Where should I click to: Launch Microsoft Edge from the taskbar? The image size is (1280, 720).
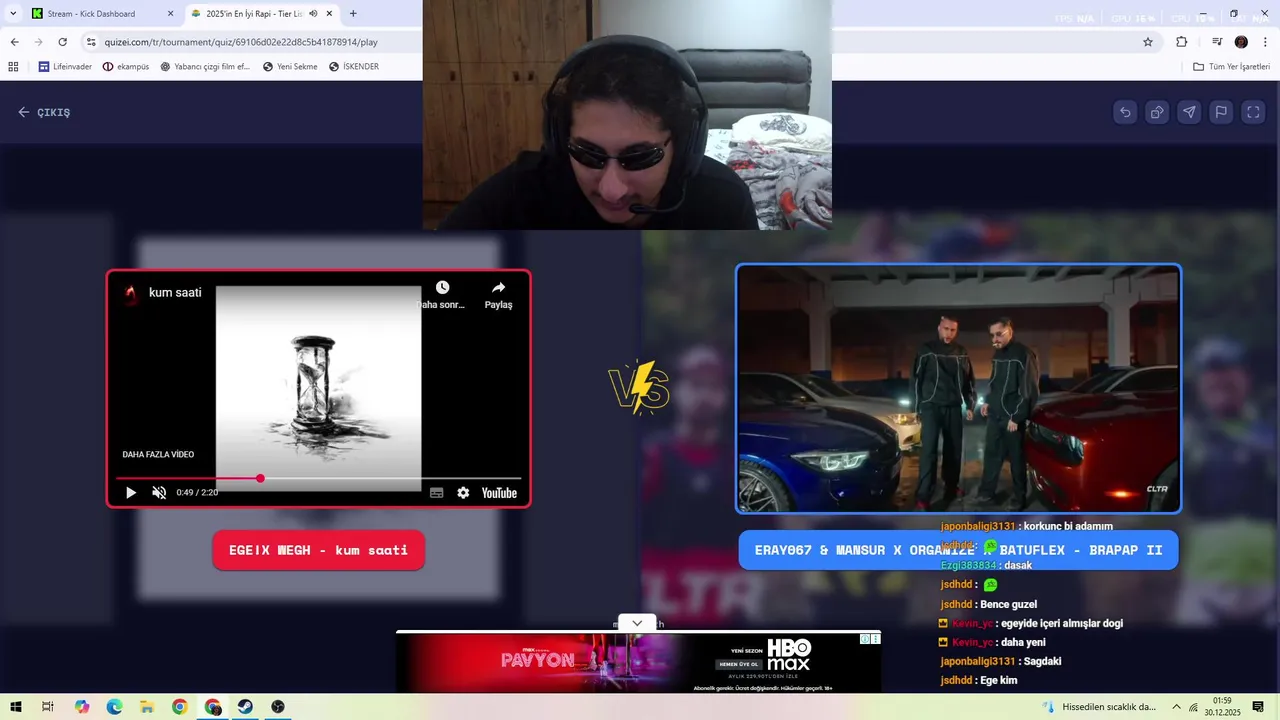pyautogui.click(x=114, y=707)
